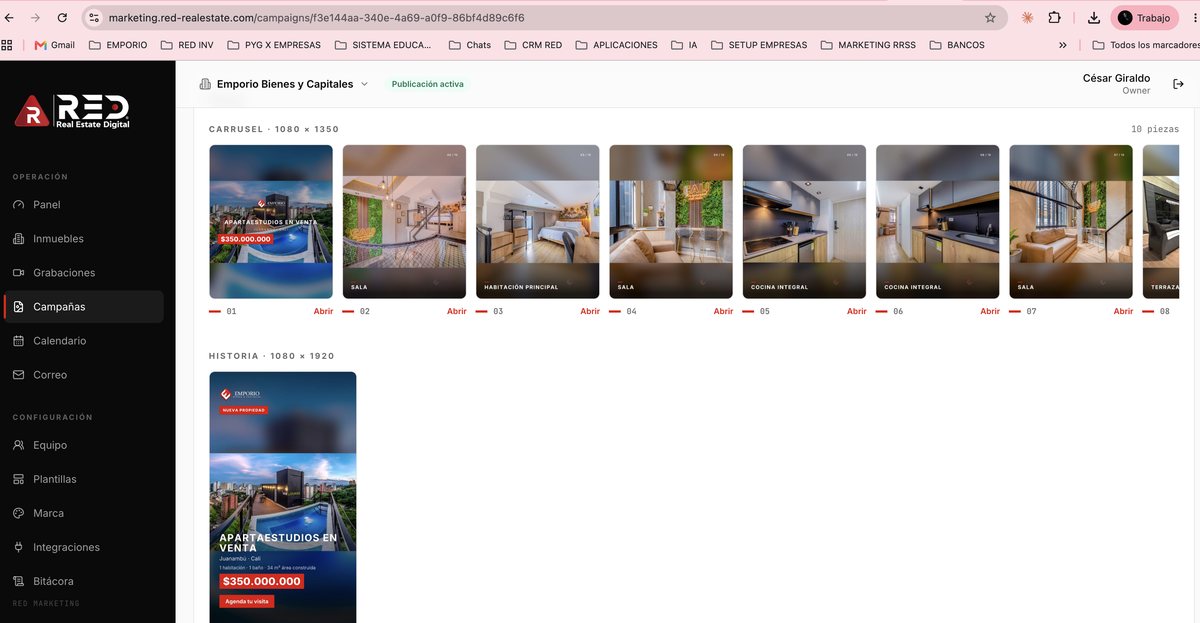Viewport: 1200px width, 623px height.
Task: Open the CRM RED bookmarks folder
Action: click(x=533, y=45)
